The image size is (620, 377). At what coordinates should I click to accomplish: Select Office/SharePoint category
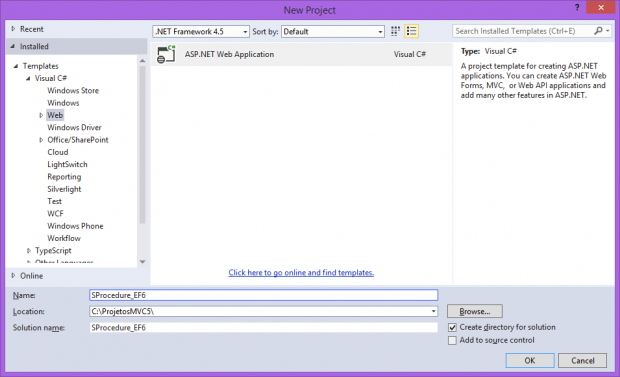click(x=78, y=140)
